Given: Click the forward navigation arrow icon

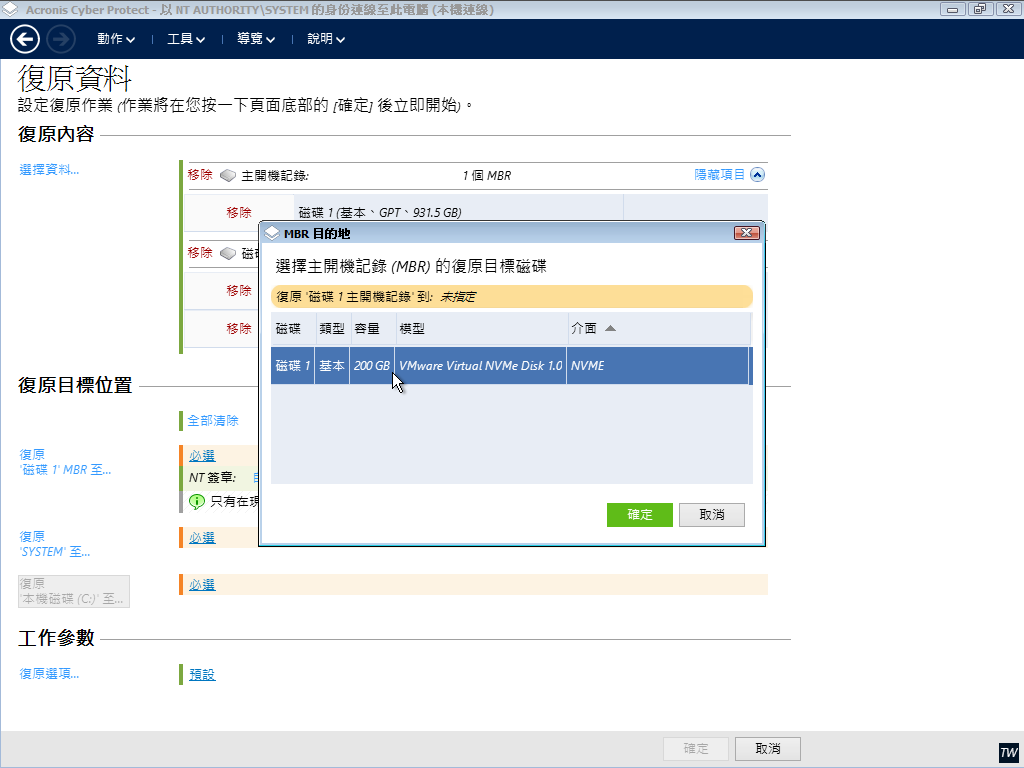Looking at the screenshot, I should pos(61,40).
